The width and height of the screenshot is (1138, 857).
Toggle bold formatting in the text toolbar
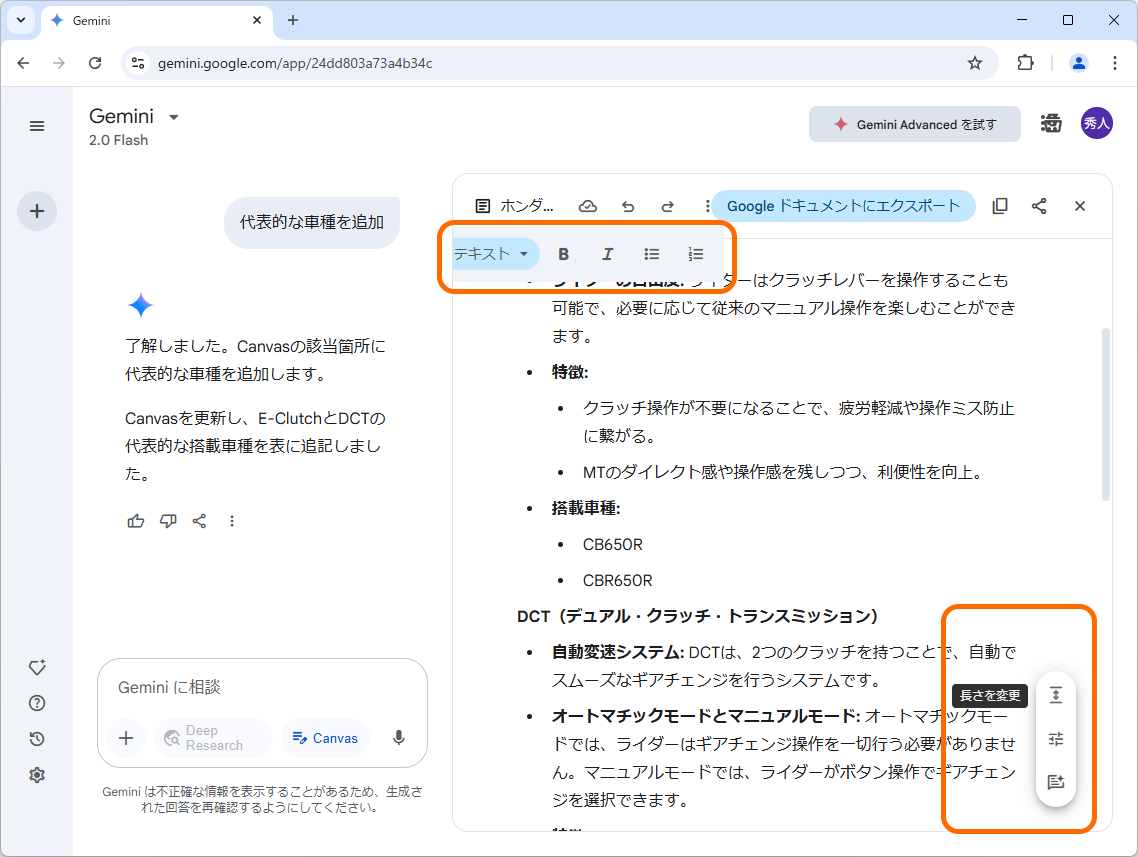563,254
